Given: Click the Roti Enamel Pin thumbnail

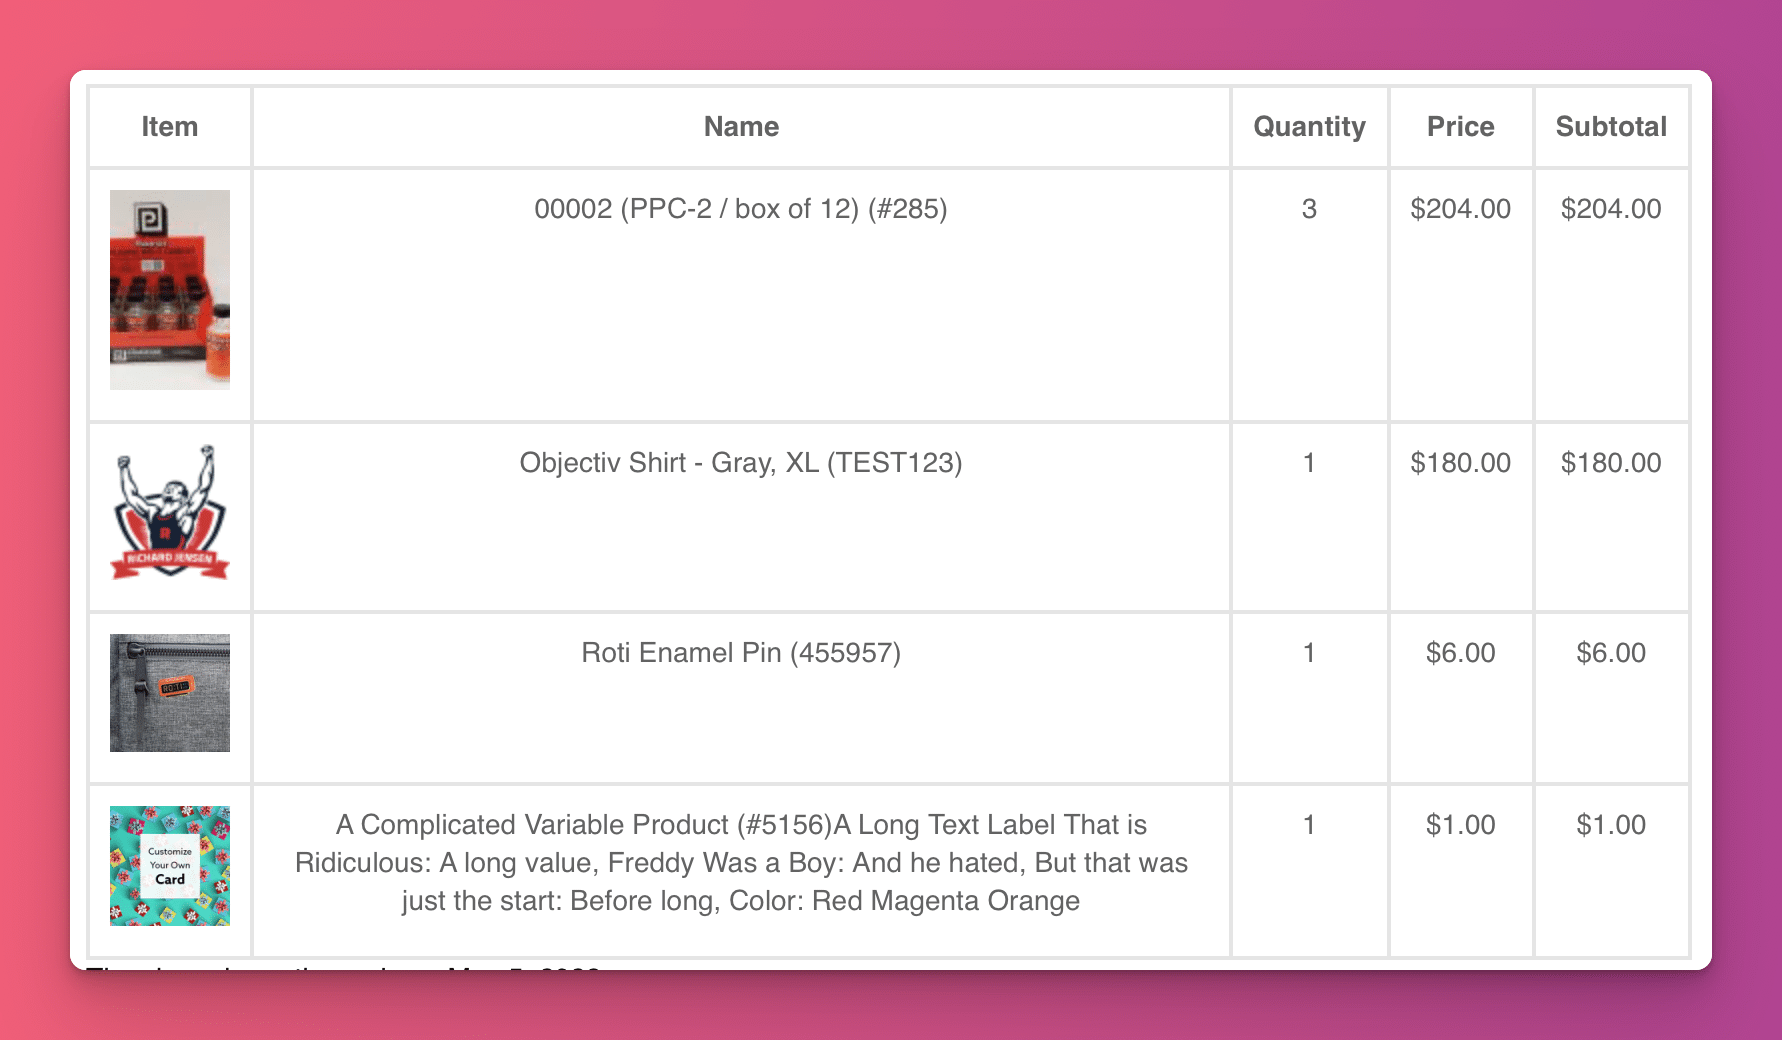Looking at the screenshot, I should click(170, 693).
